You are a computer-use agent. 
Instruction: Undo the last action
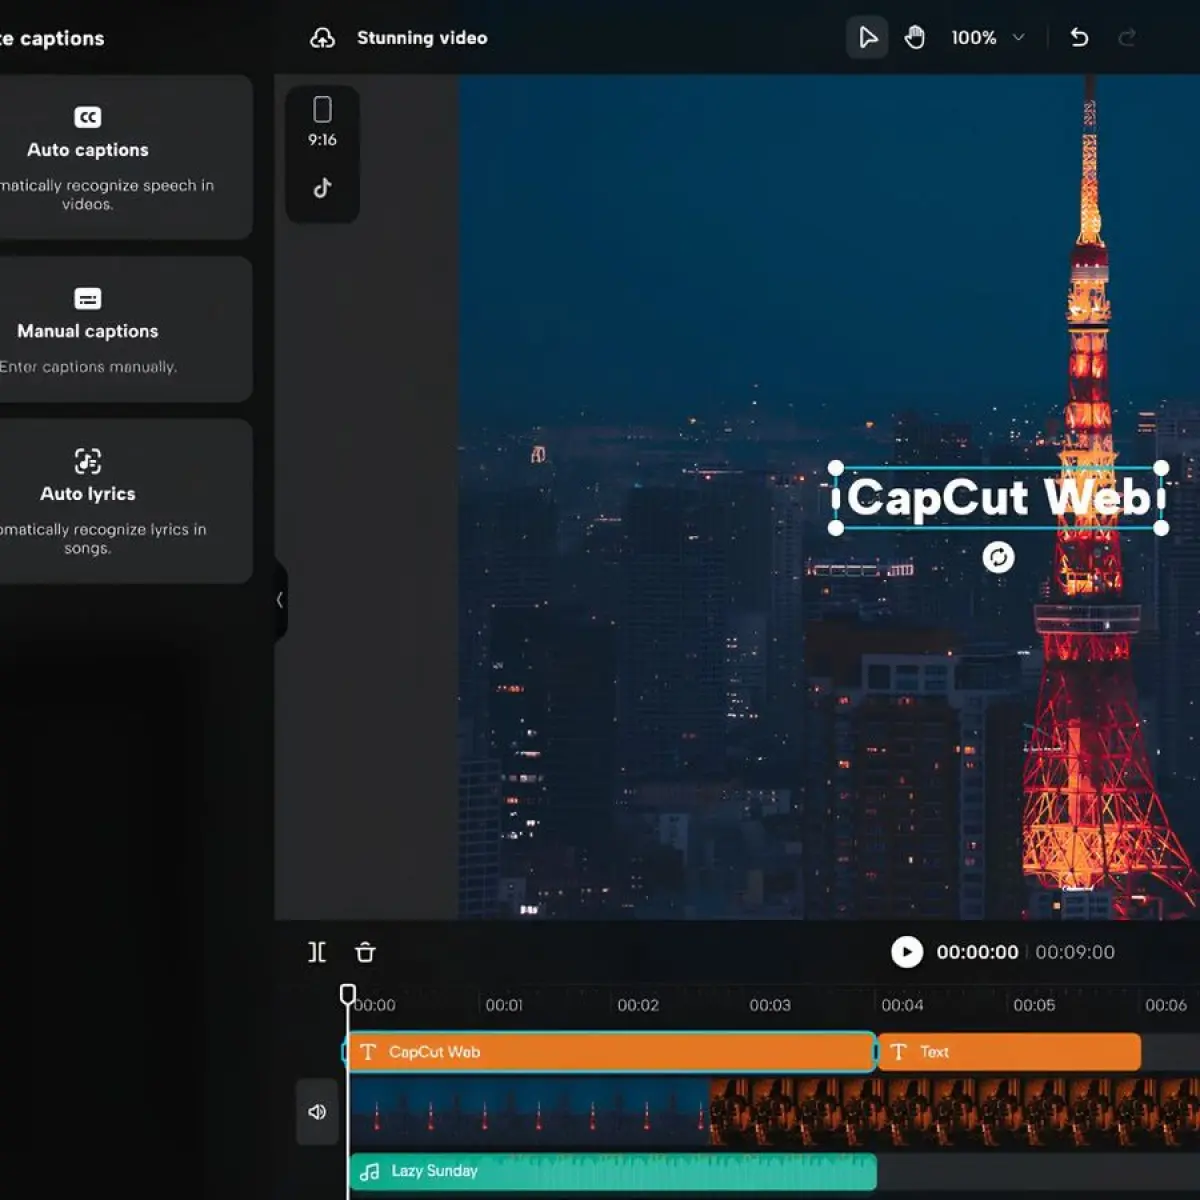tap(1079, 38)
